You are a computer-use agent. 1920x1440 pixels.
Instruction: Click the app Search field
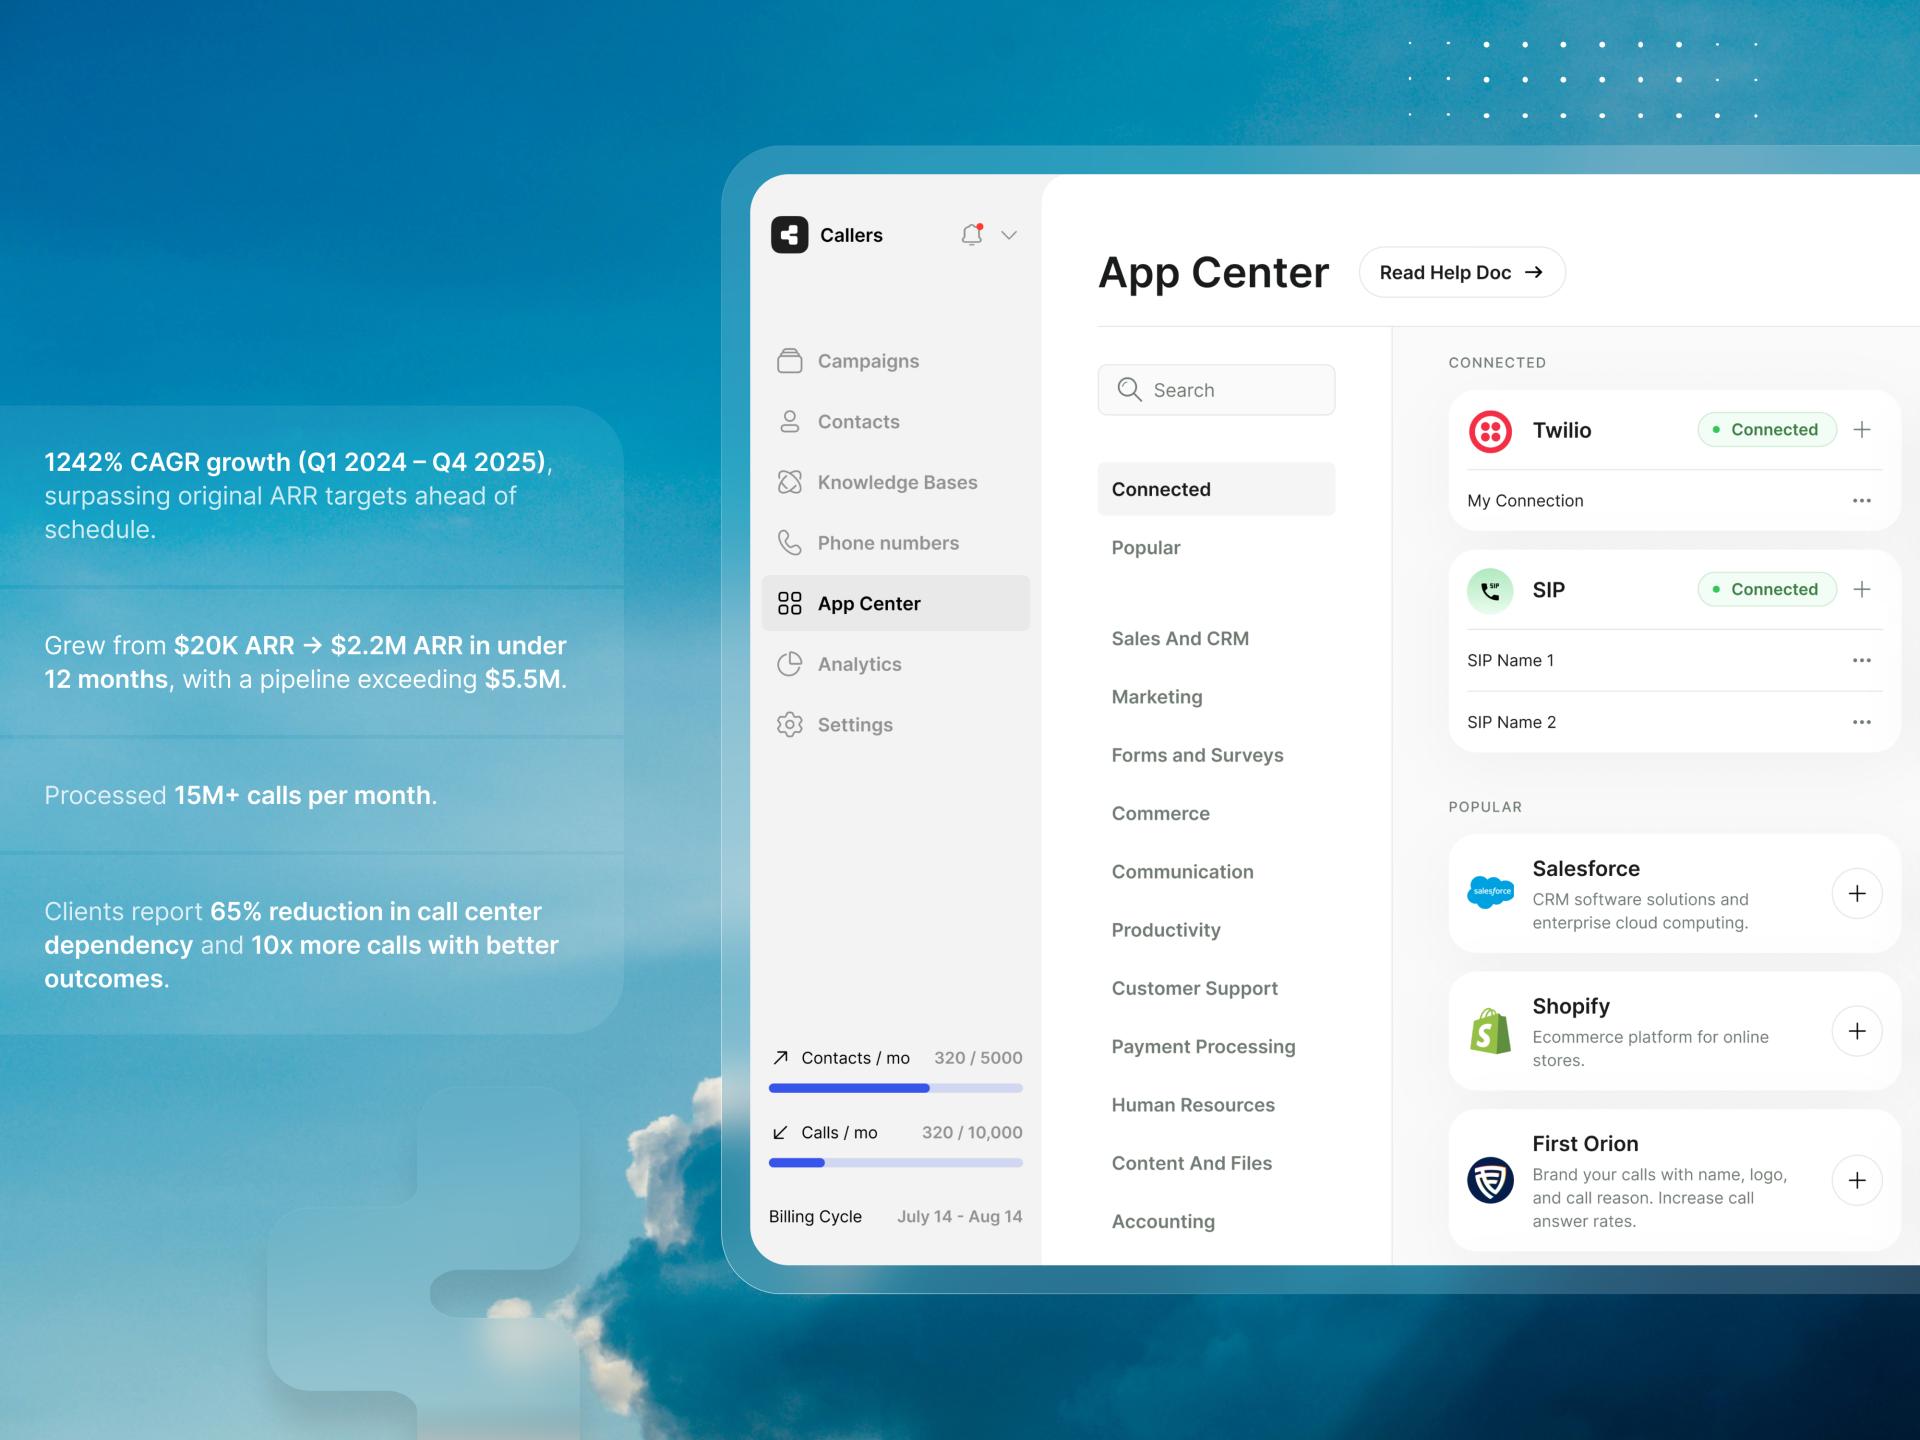(1216, 390)
